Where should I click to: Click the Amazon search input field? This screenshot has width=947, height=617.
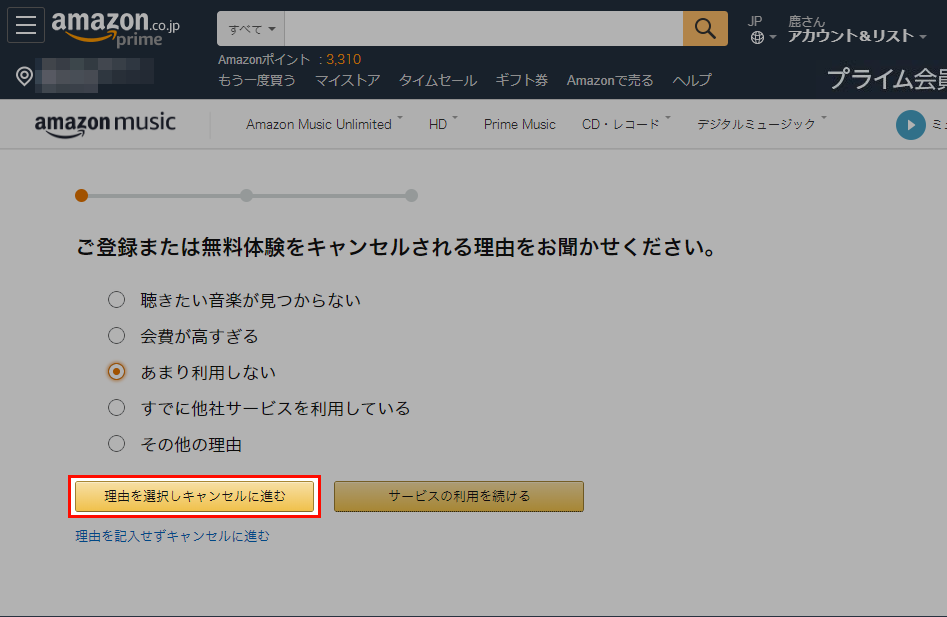483,29
